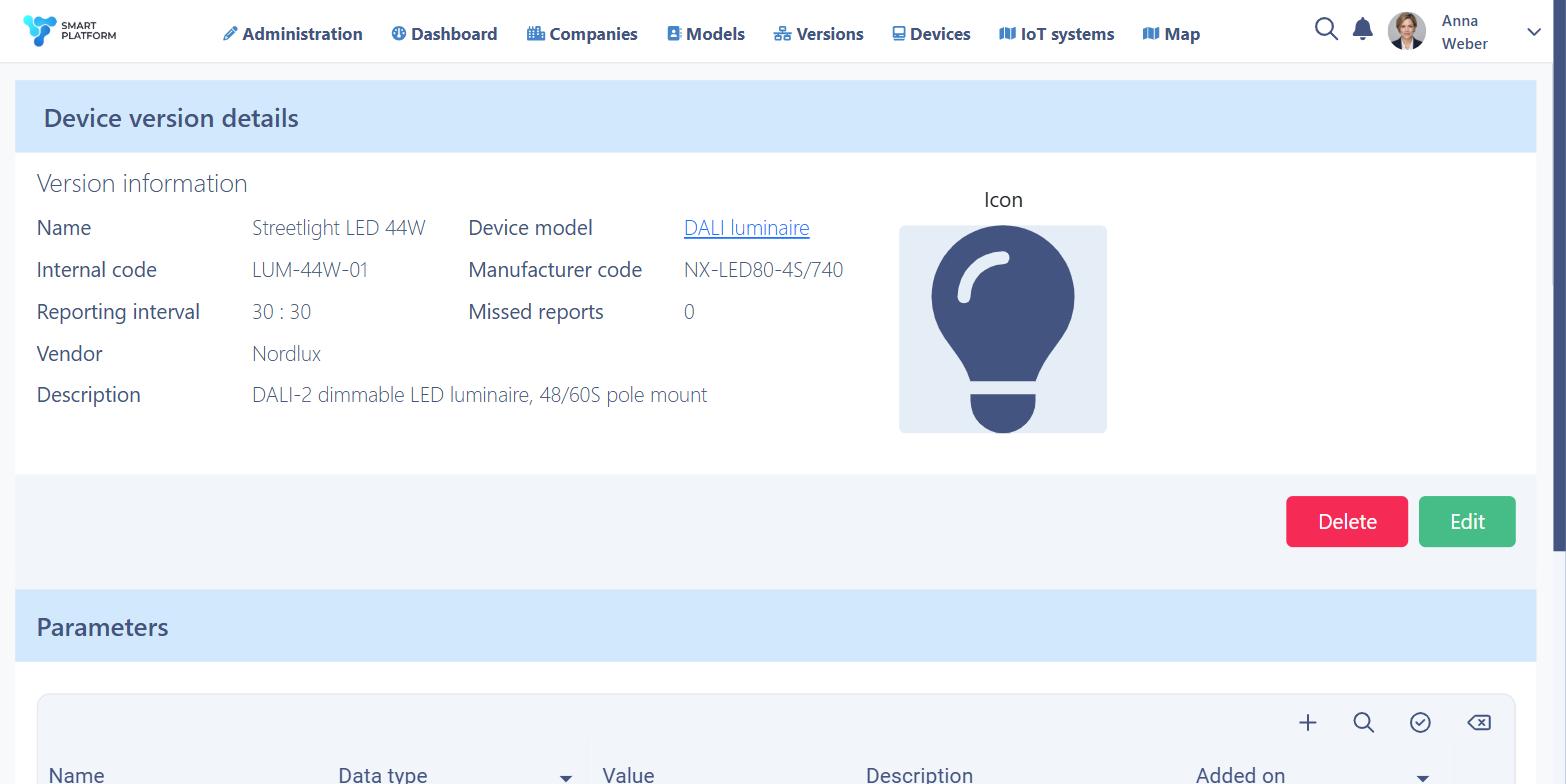Image resolution: width=1566 pixels, height=784 pixels.
Task: Click the Parameters section heading
Action: (102, 627)
